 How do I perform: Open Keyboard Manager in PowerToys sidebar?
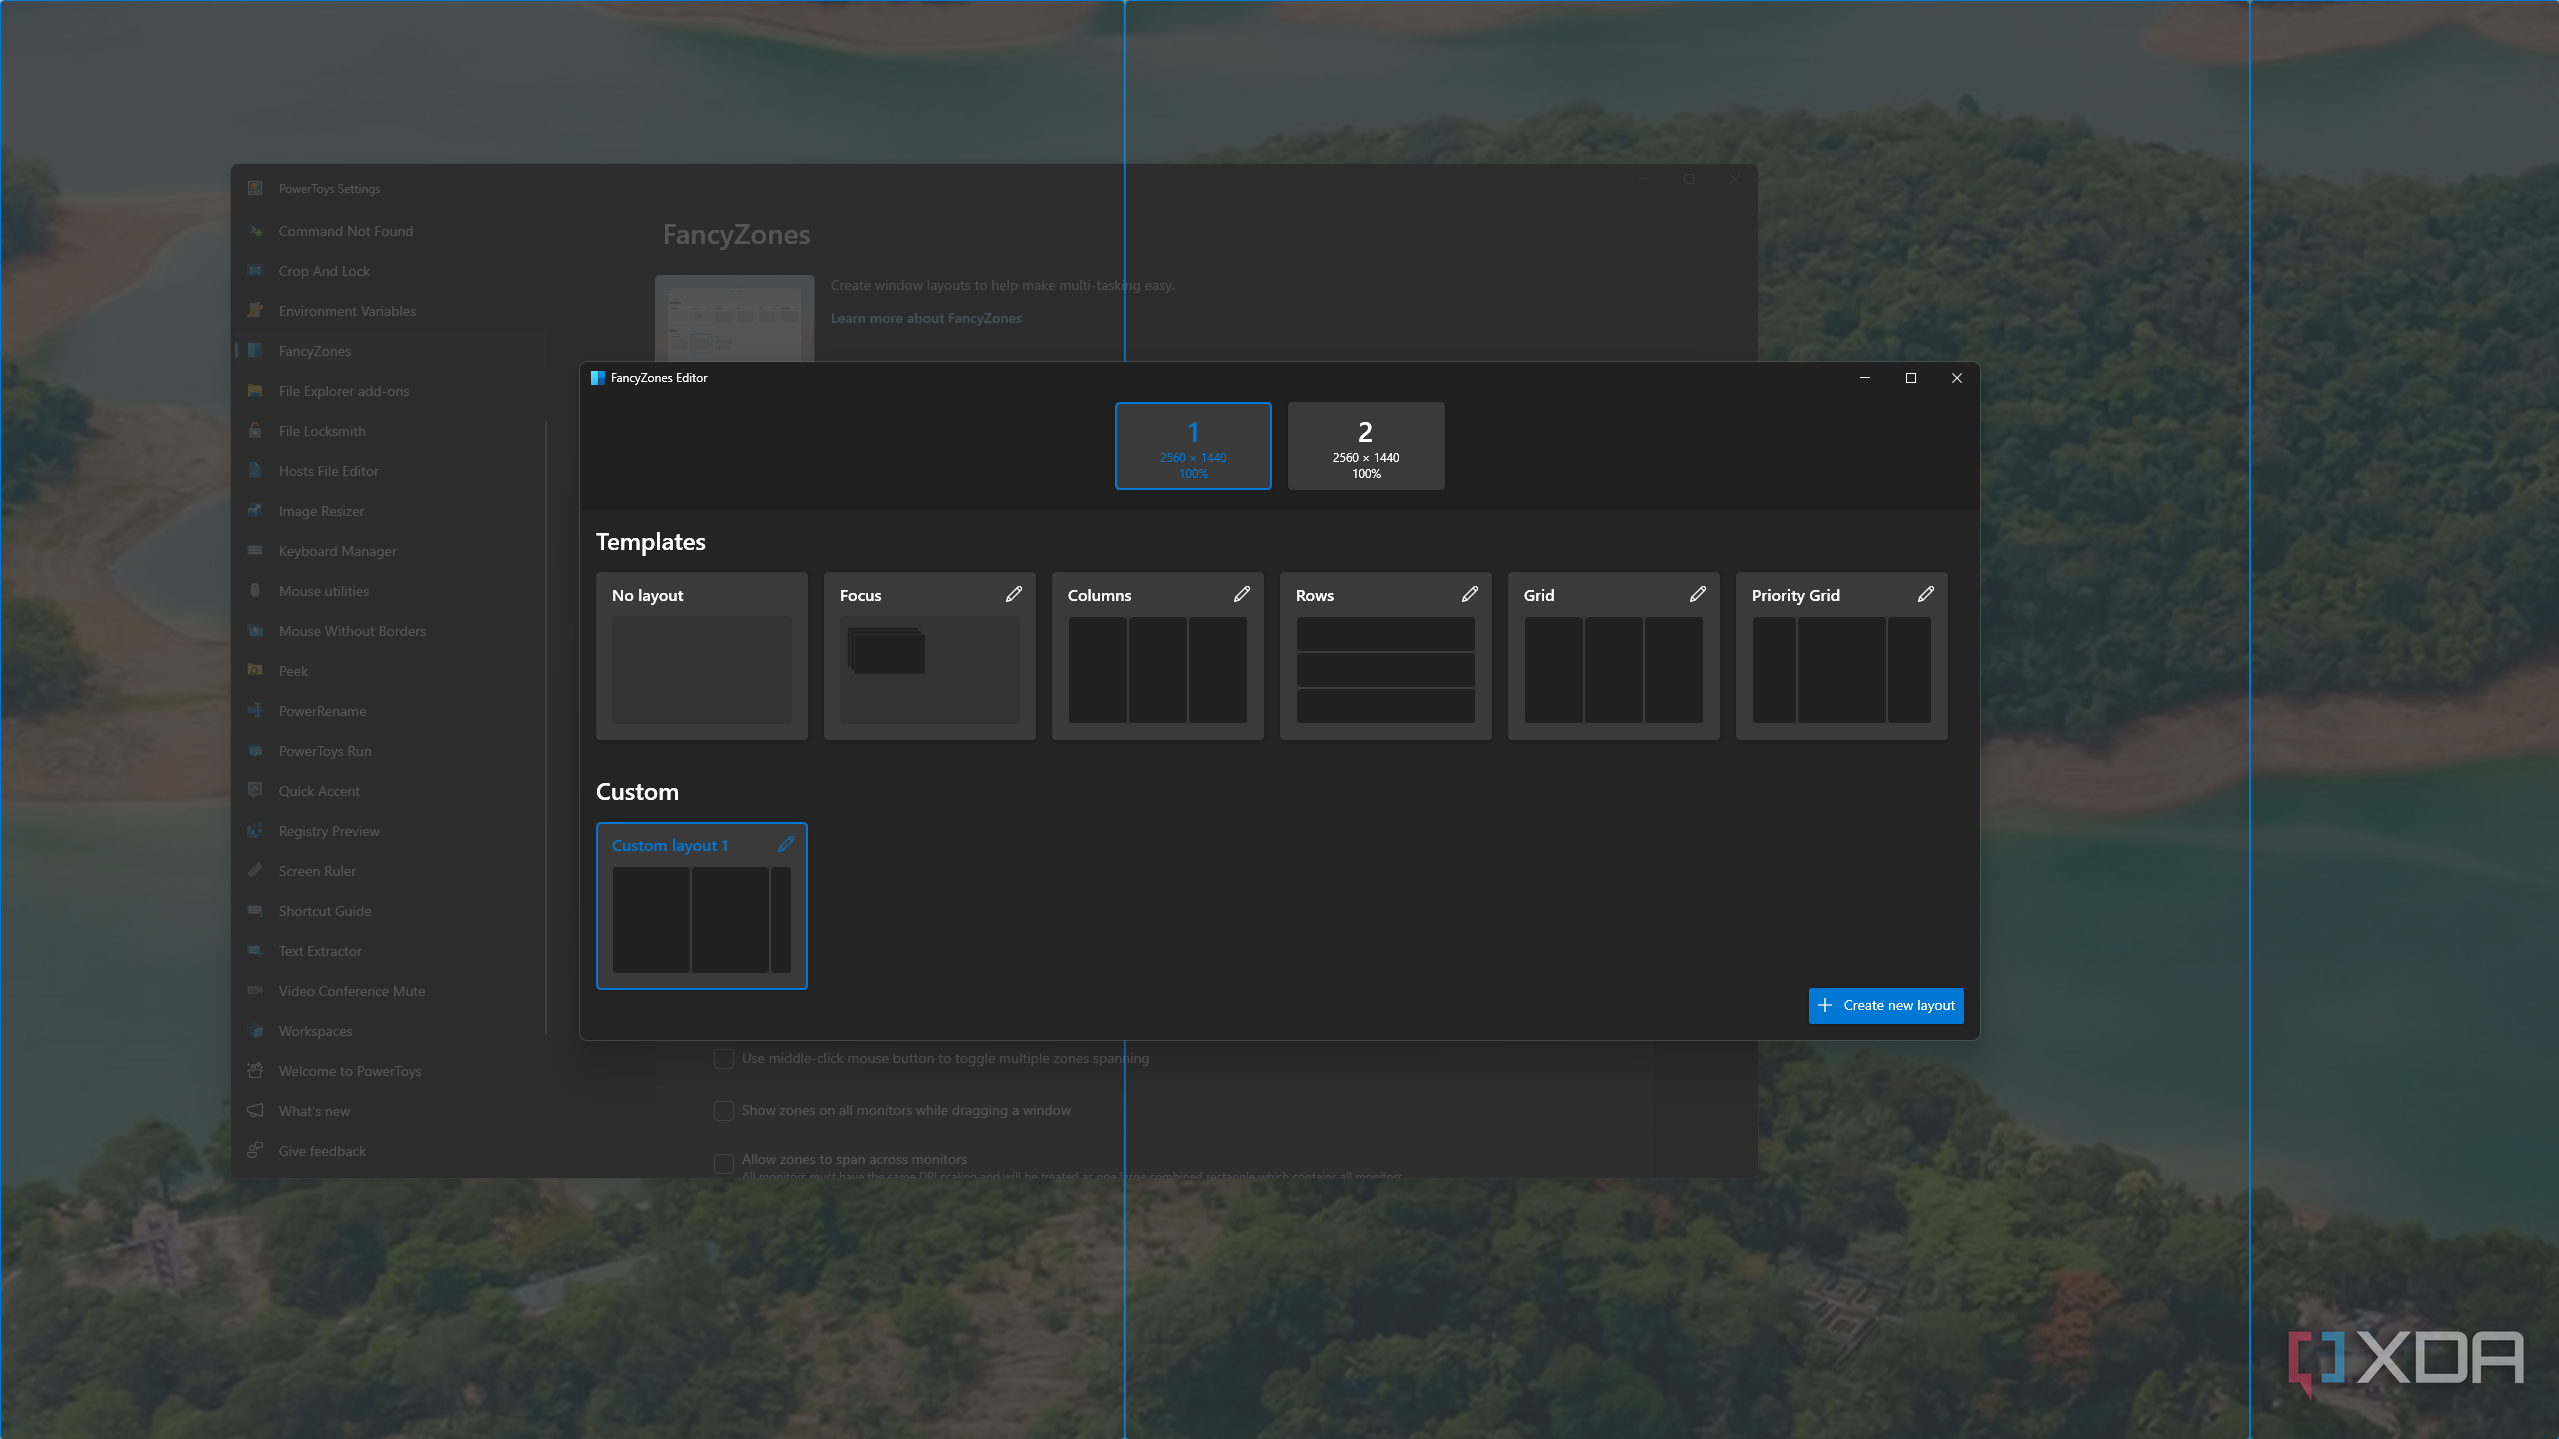(x=390, y=551)
